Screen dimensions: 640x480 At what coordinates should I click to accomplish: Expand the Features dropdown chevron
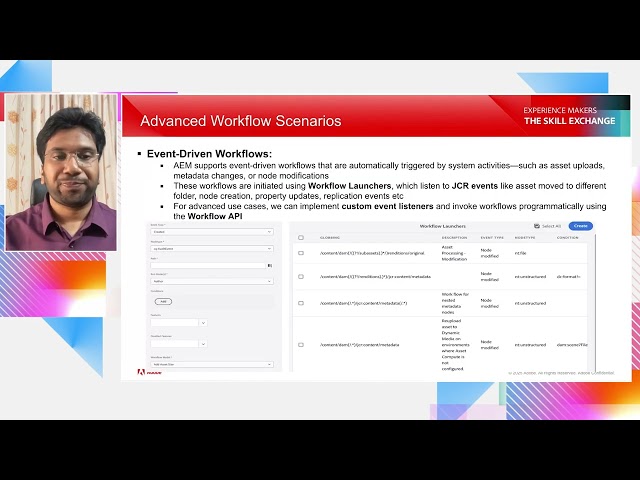click(x=203, y=323)
